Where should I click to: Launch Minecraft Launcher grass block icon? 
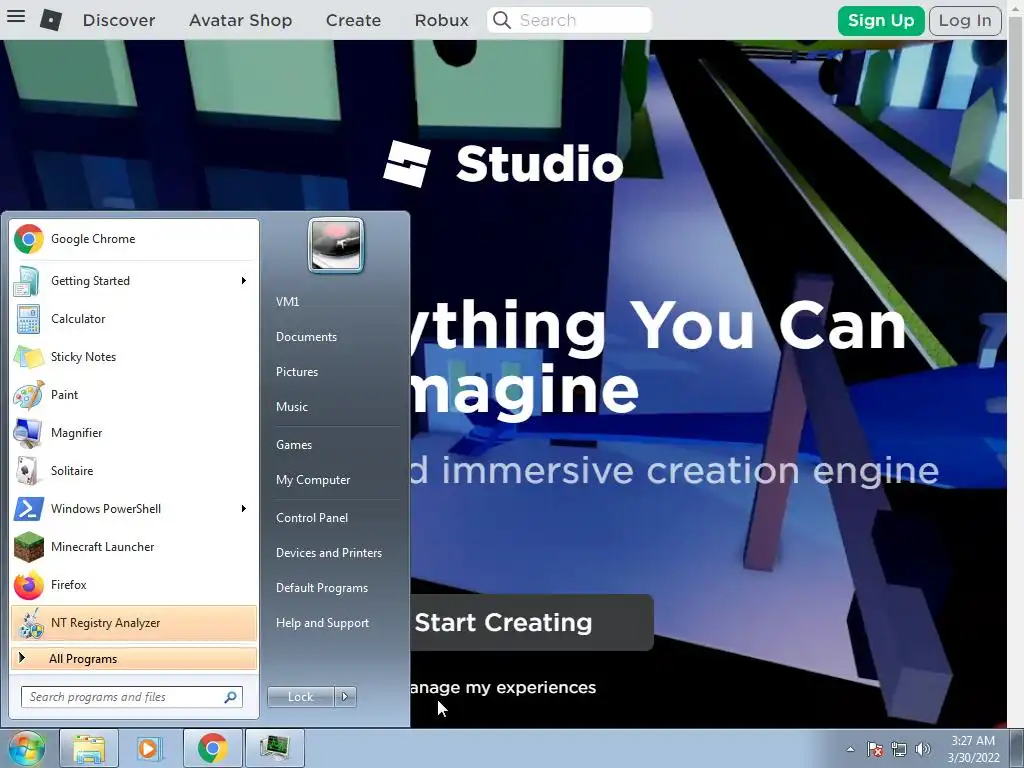[x=28, y=547]
